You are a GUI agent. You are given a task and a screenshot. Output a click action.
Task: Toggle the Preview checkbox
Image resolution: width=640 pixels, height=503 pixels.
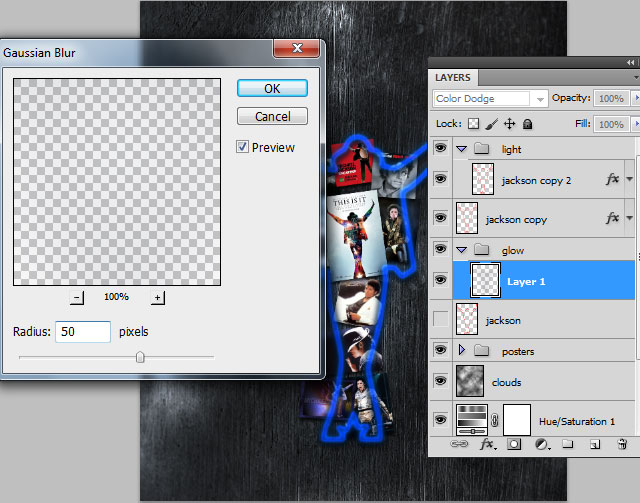242,147
